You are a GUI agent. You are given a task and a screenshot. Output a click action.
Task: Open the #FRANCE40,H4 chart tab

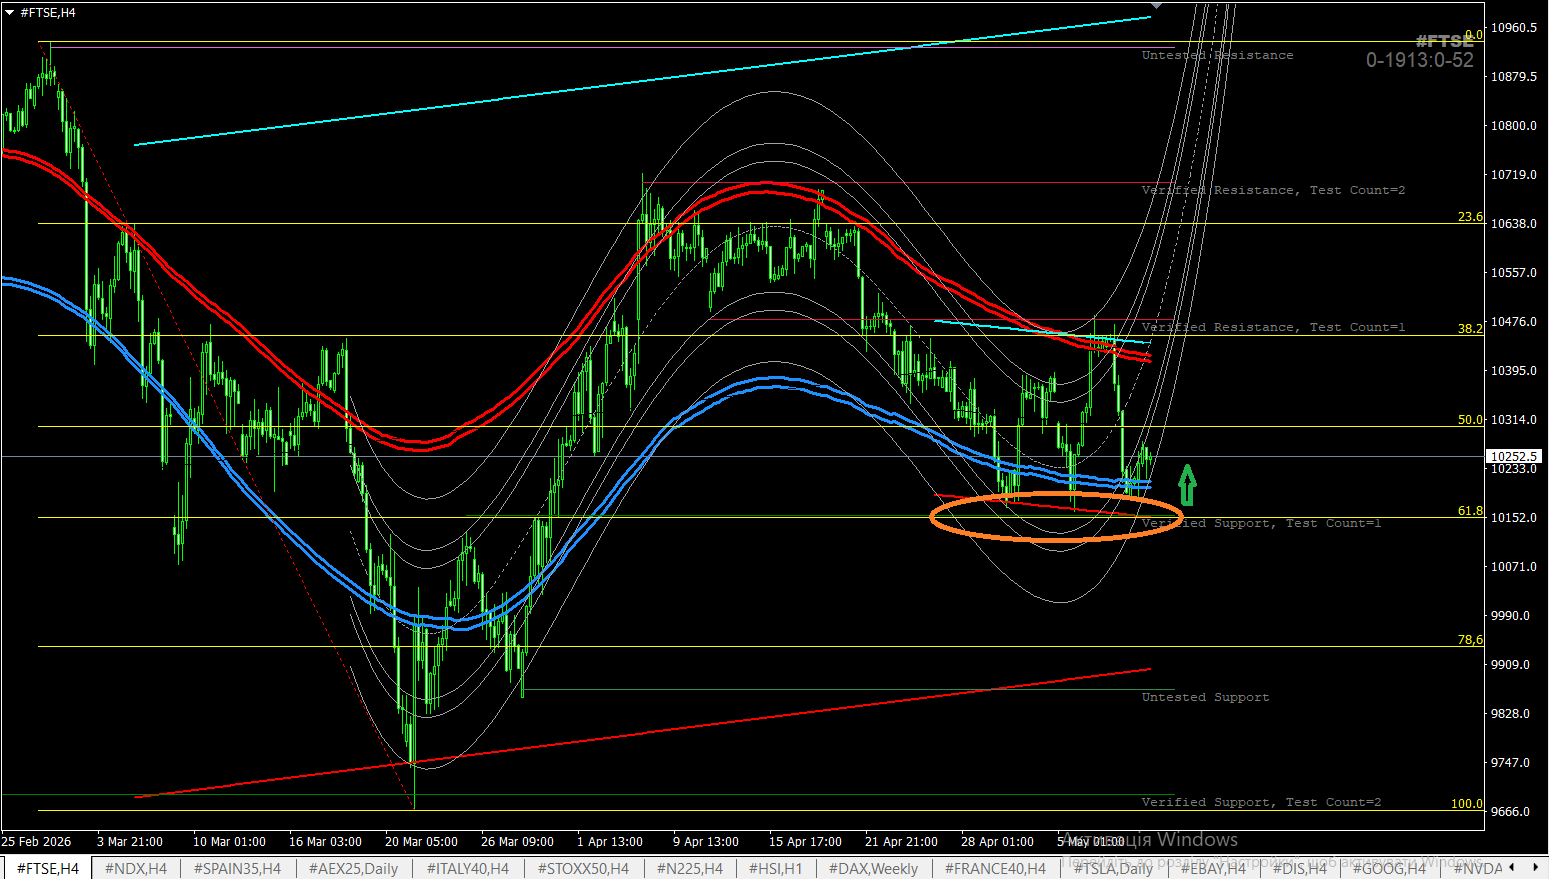coord(995,868)
